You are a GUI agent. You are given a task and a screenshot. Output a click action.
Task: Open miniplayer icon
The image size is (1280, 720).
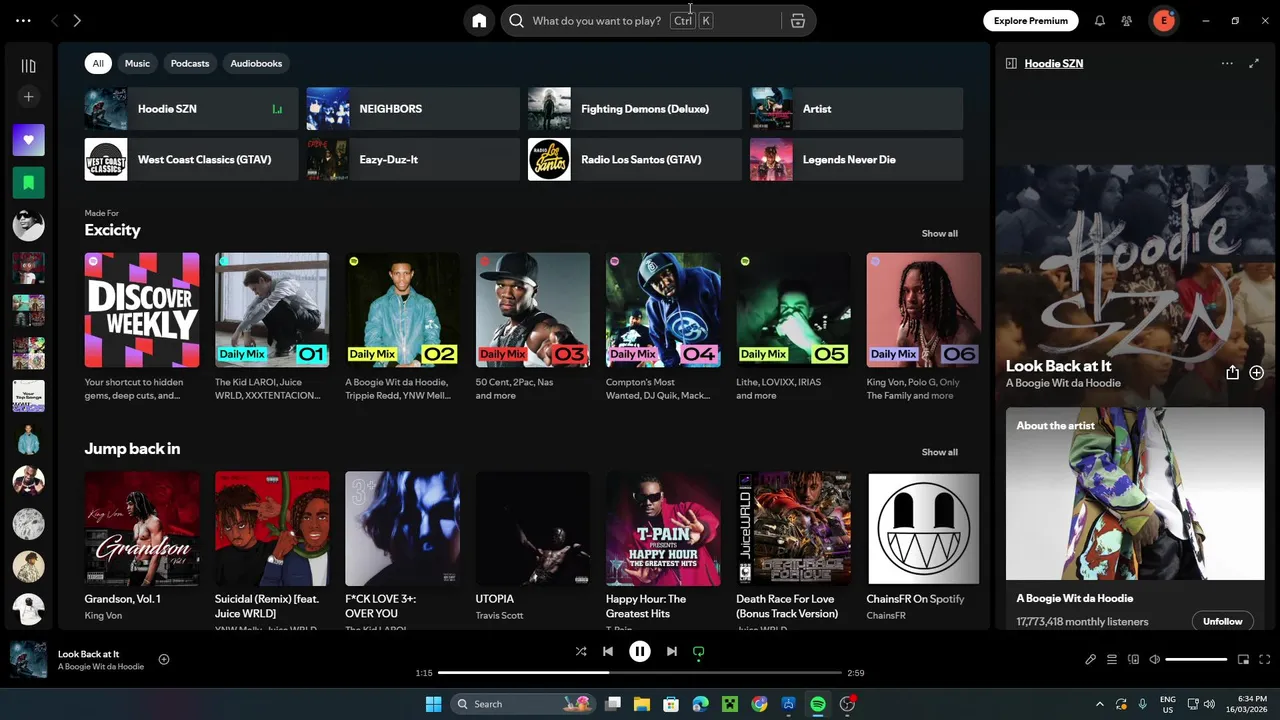[x=1243, y=659]
